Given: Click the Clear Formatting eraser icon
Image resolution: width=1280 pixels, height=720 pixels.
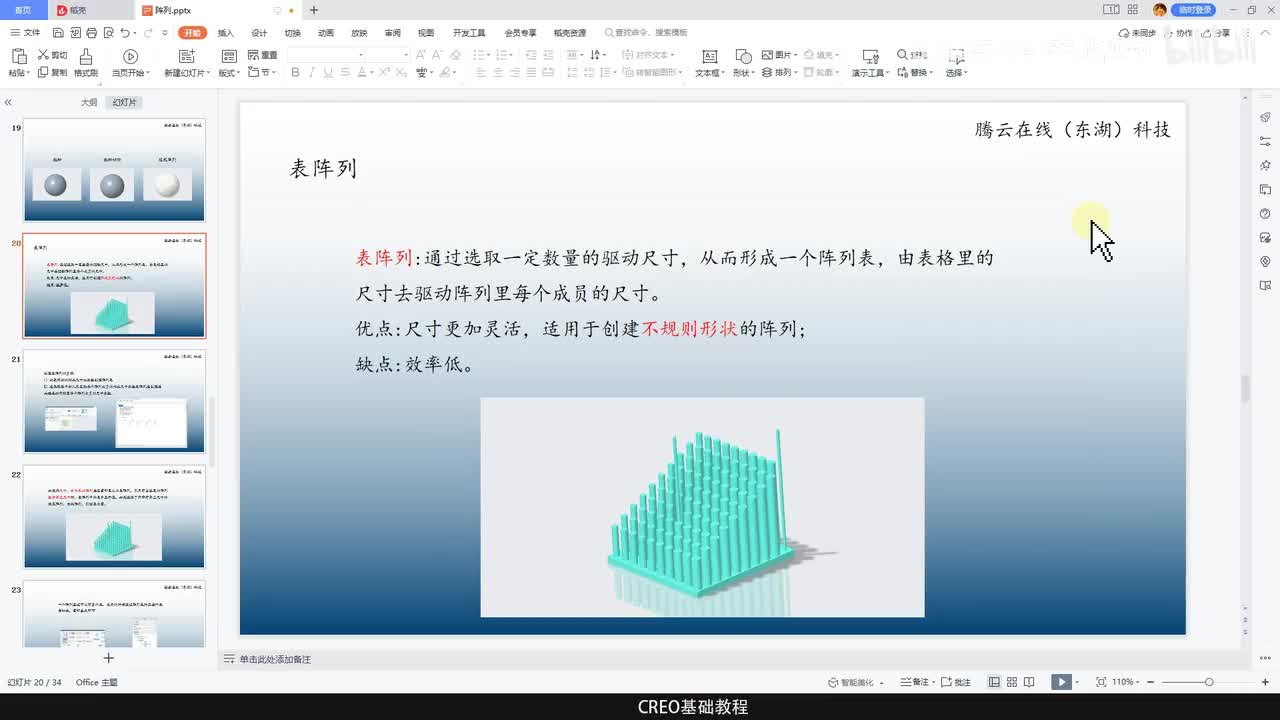Looking at the screenshot, I should 456,55.
